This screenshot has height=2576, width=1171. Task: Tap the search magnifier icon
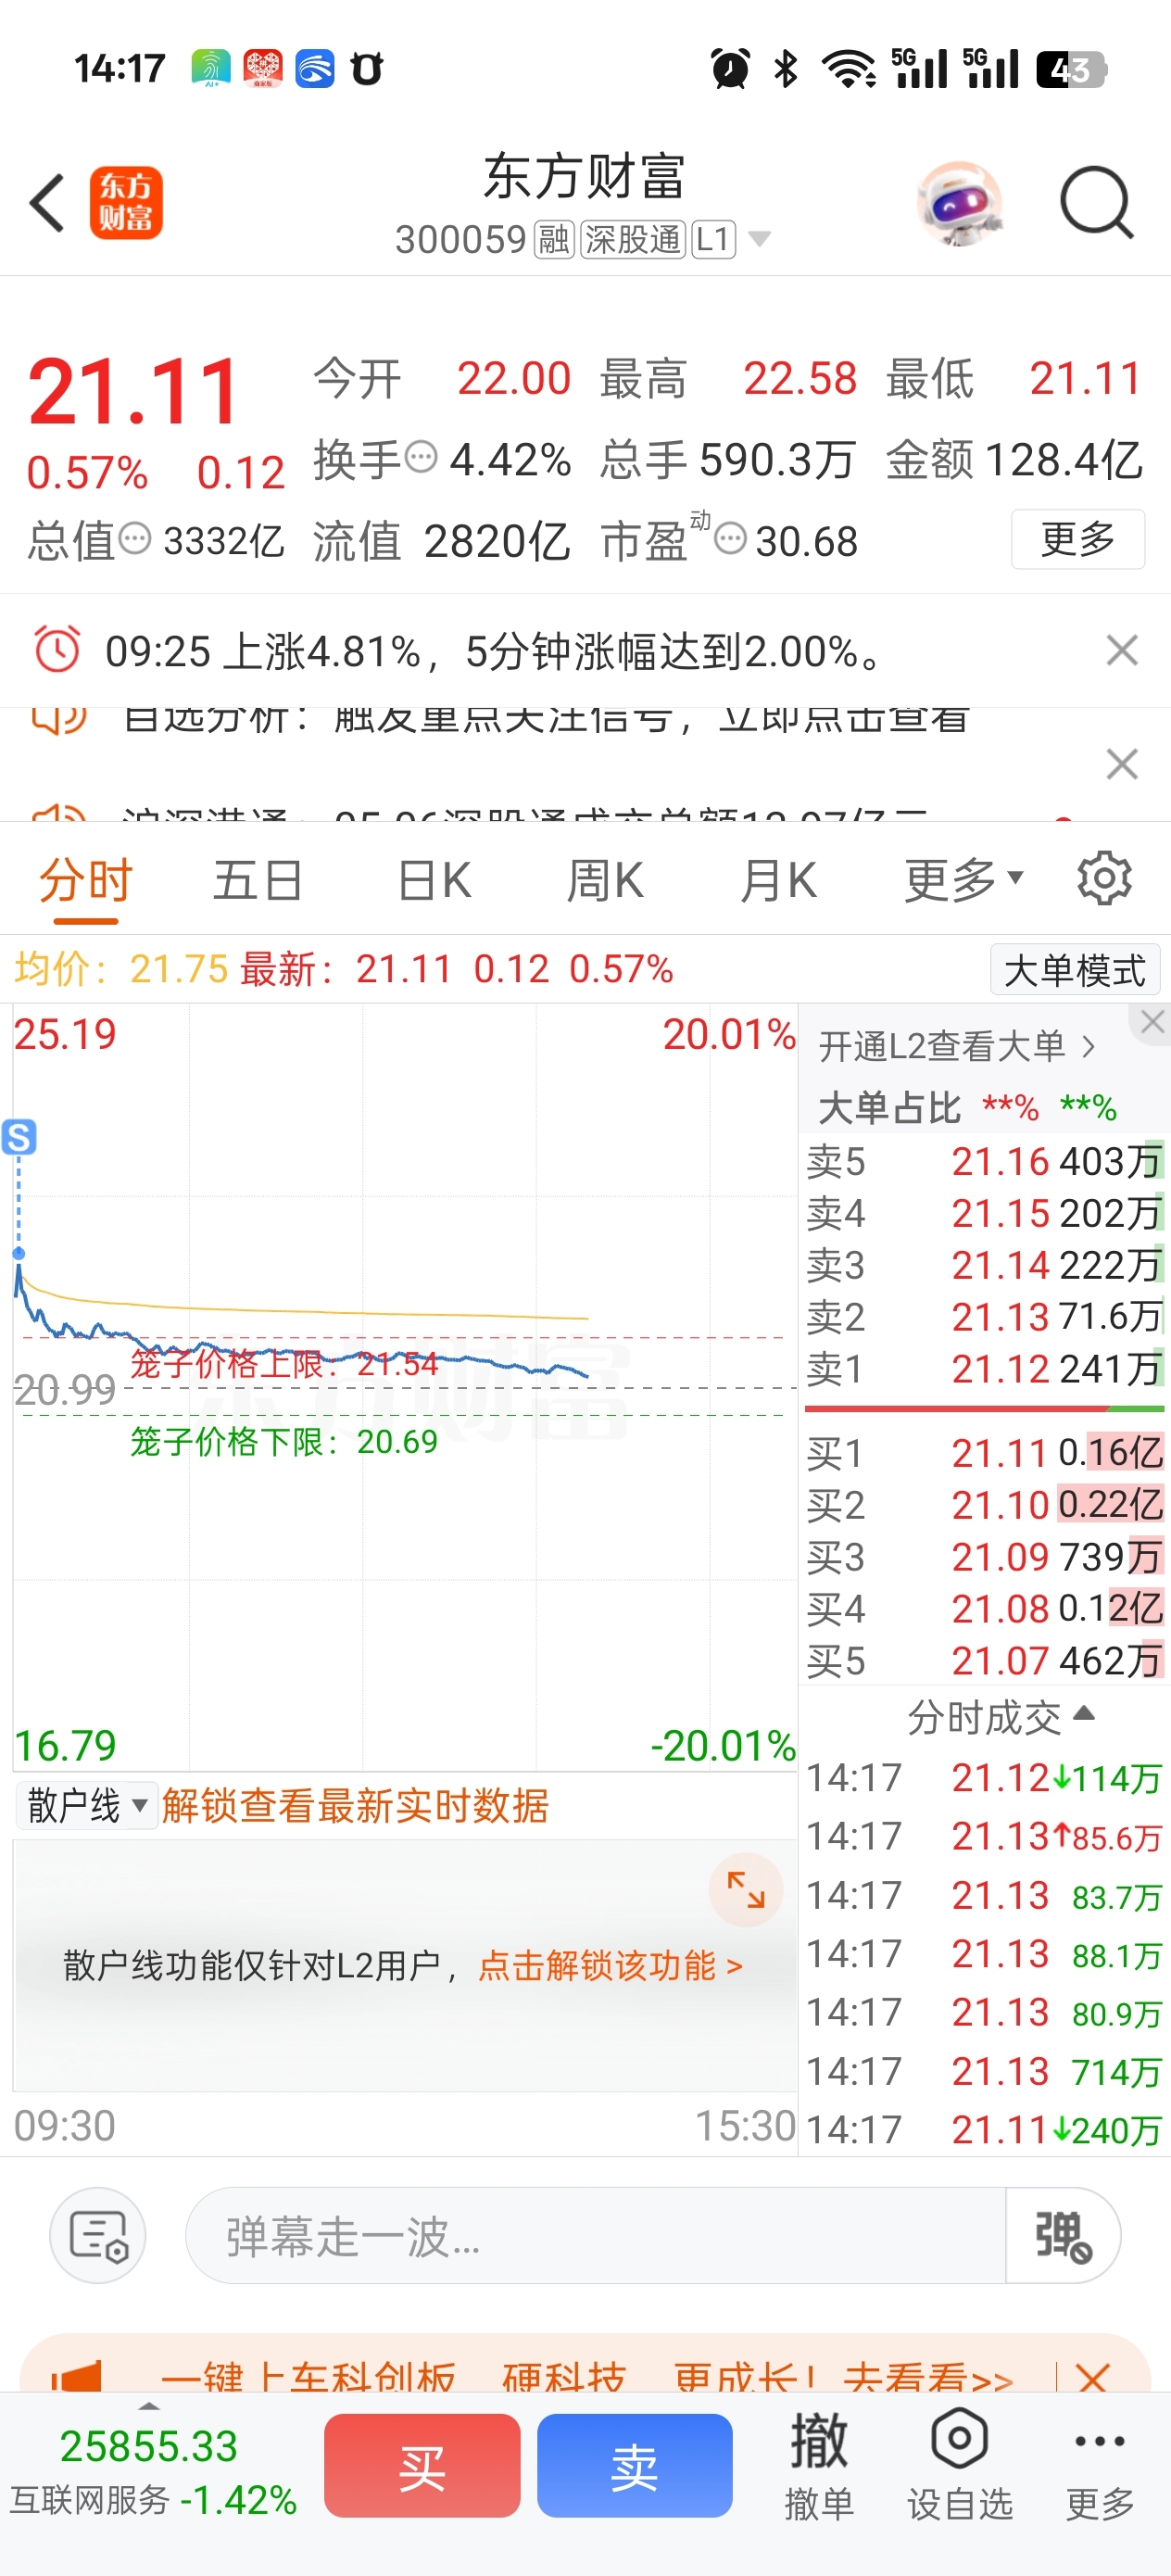click(1097, 203)
